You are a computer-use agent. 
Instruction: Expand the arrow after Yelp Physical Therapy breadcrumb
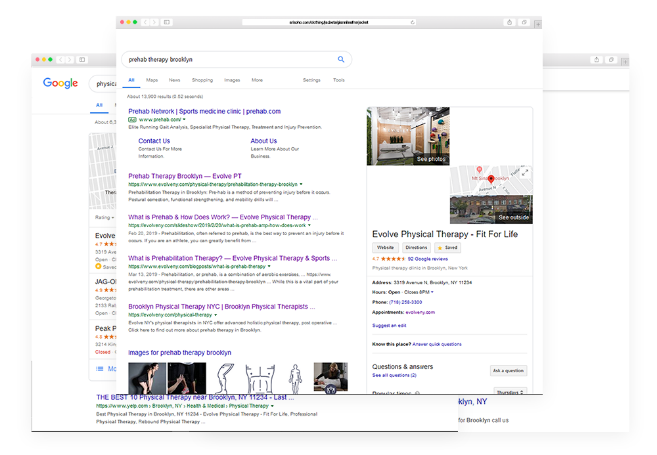[272, 406]
